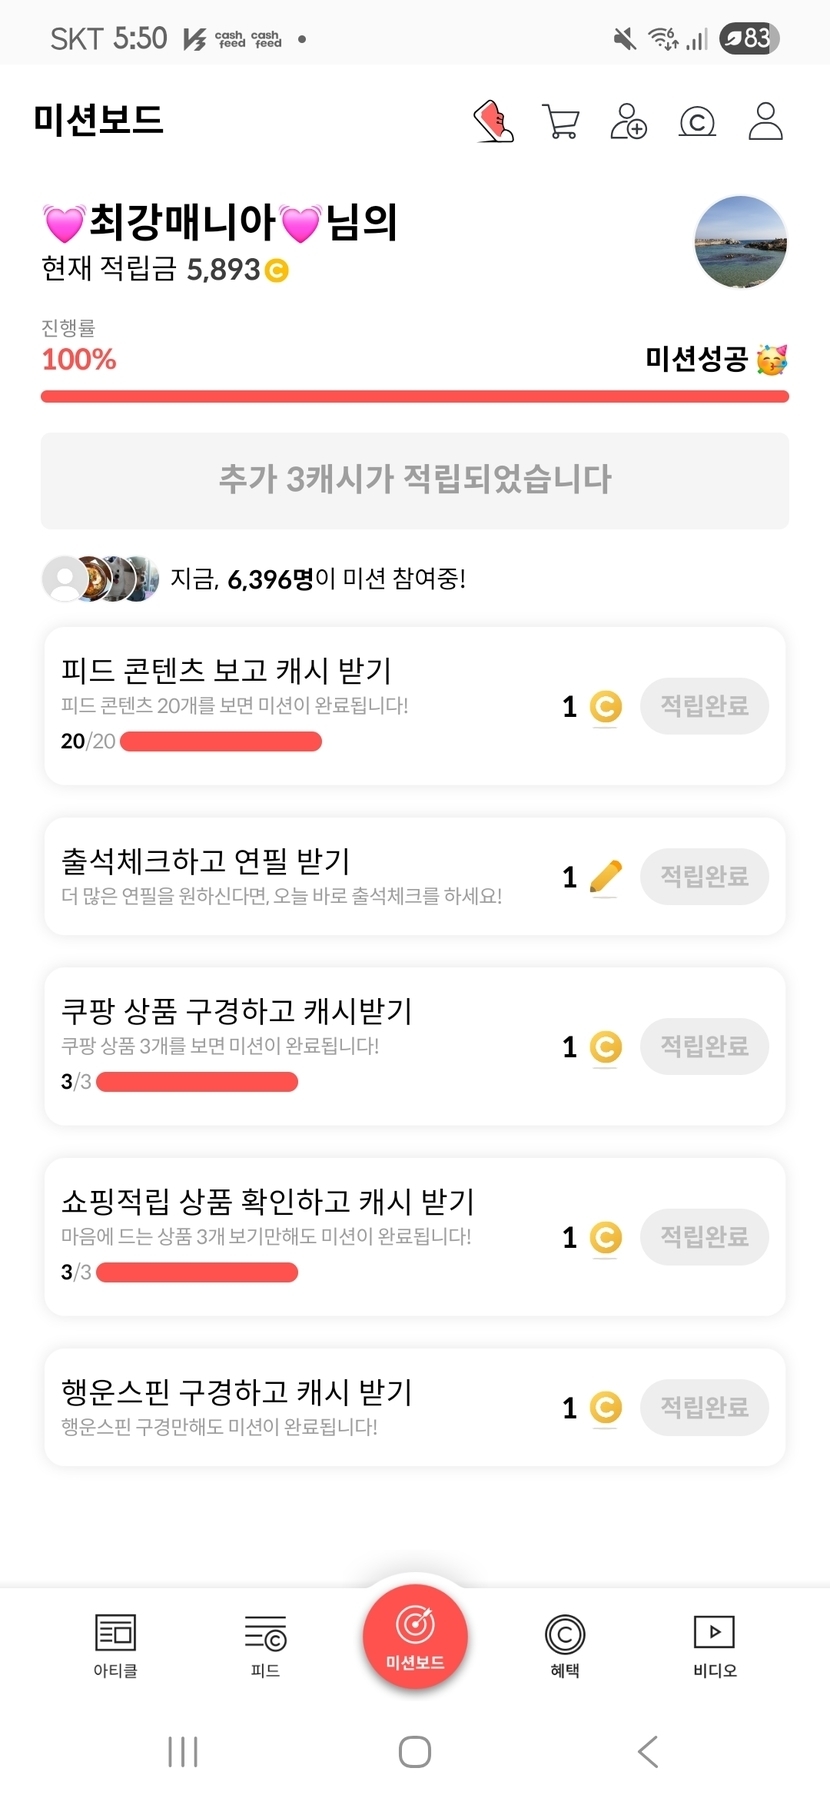Open the cash coin icon in header
The image size is (830, 1798).
(697, 122)
